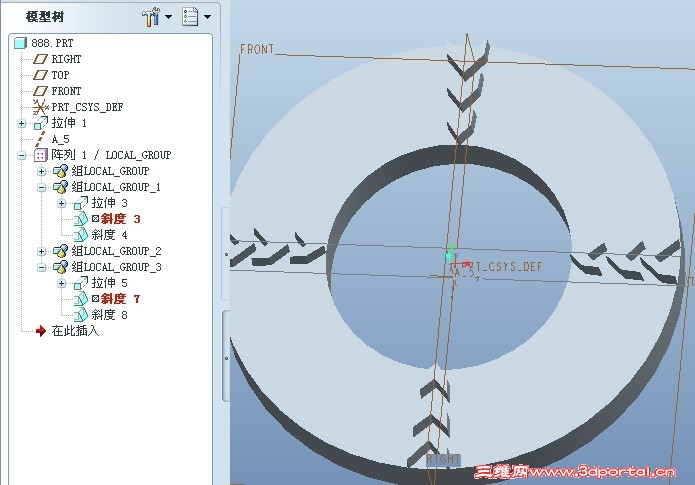This screenshot has width=695, height=485.
Task: Click the 斜度 4 draft feature icon
Action: [81, 235]
